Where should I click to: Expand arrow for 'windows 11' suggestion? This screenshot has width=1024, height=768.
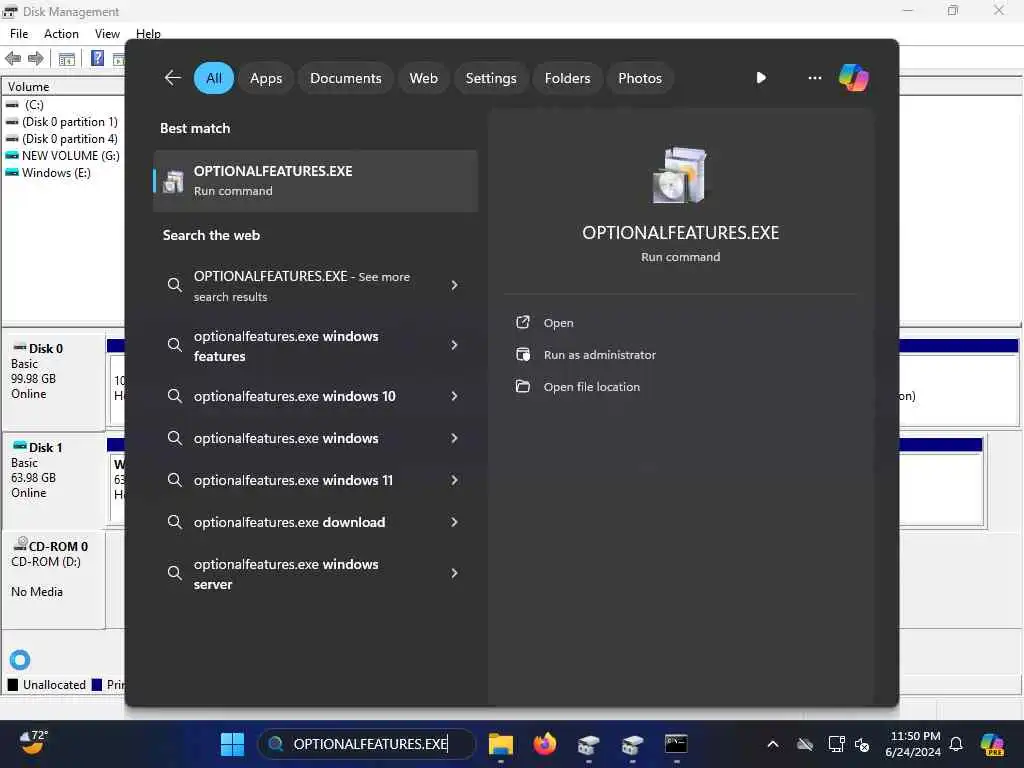455,480
